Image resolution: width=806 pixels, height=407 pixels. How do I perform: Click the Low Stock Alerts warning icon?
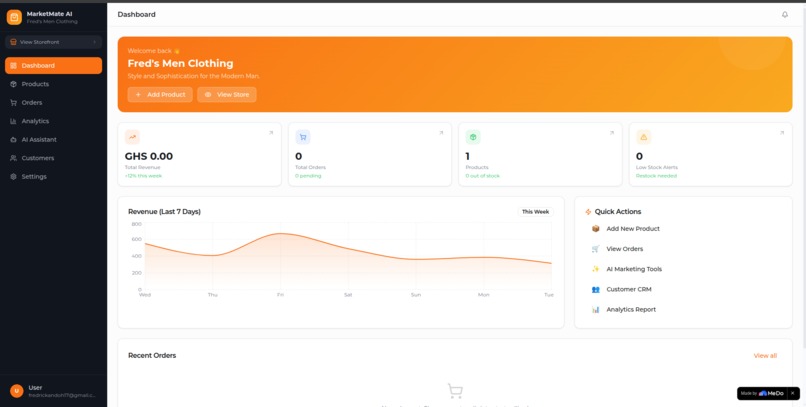(644, 137)
